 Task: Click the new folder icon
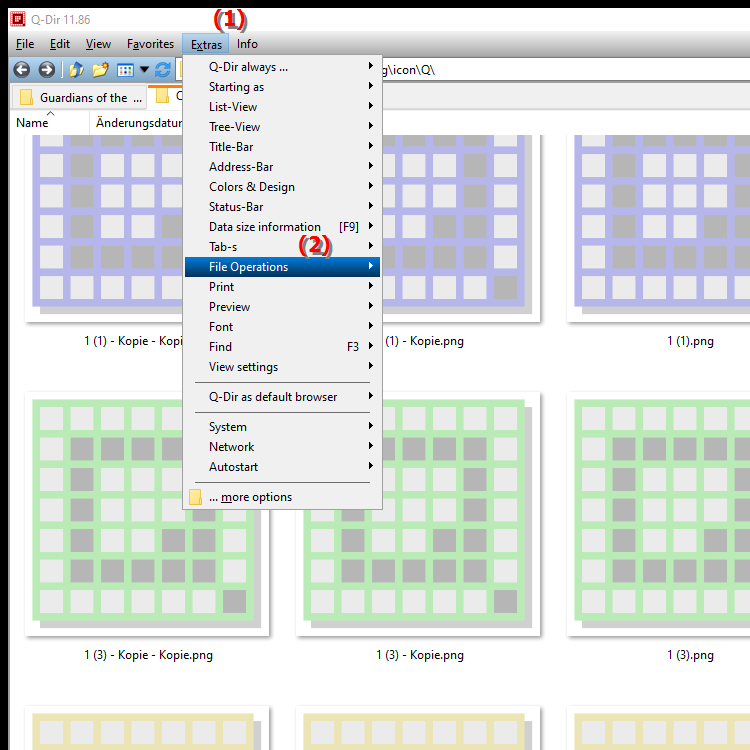click(x=100, y=70)
